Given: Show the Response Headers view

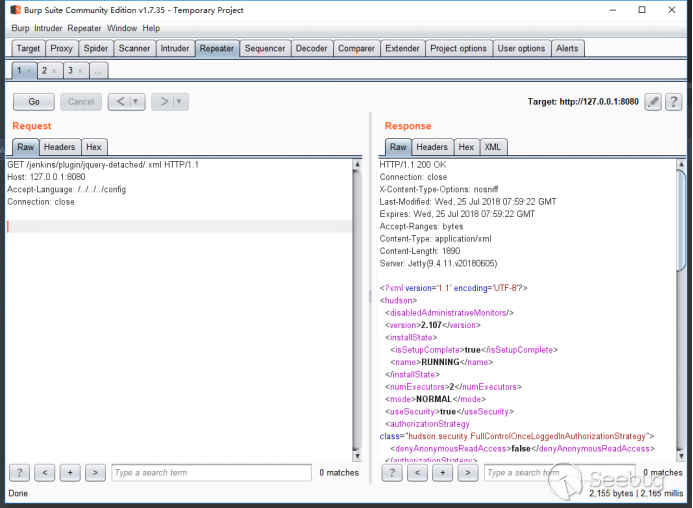Looking at the screenshot, I should 432,147.
